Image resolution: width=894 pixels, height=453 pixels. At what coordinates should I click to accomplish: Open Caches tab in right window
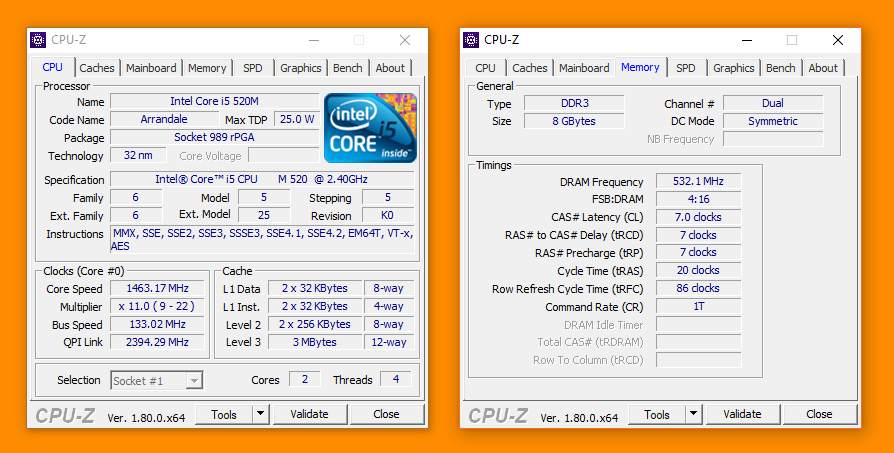click(x=530, y=68)
